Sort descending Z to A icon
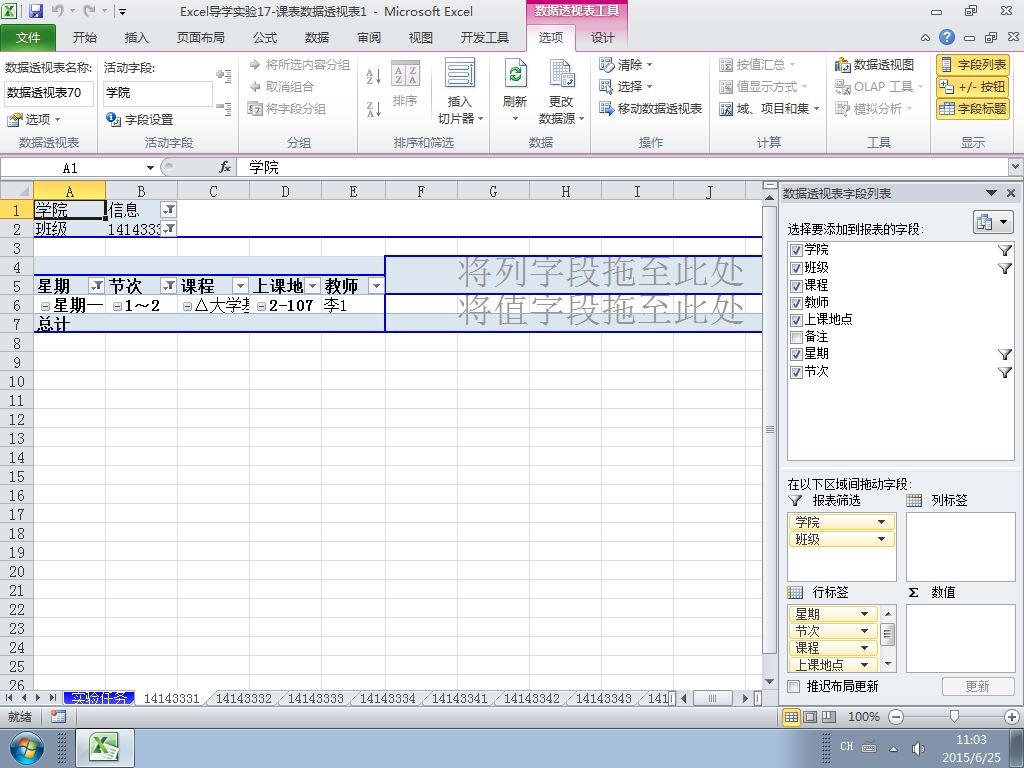The width and height of the screenshot is (1024, 768). [x=374, y=108]
